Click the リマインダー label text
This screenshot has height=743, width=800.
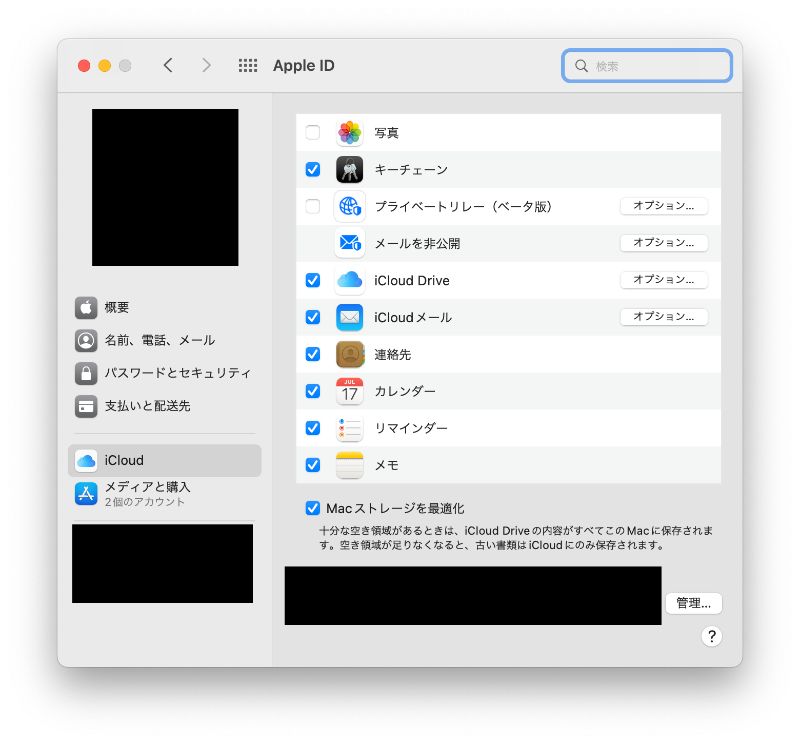pyautogui.click(x=411, y=428)
